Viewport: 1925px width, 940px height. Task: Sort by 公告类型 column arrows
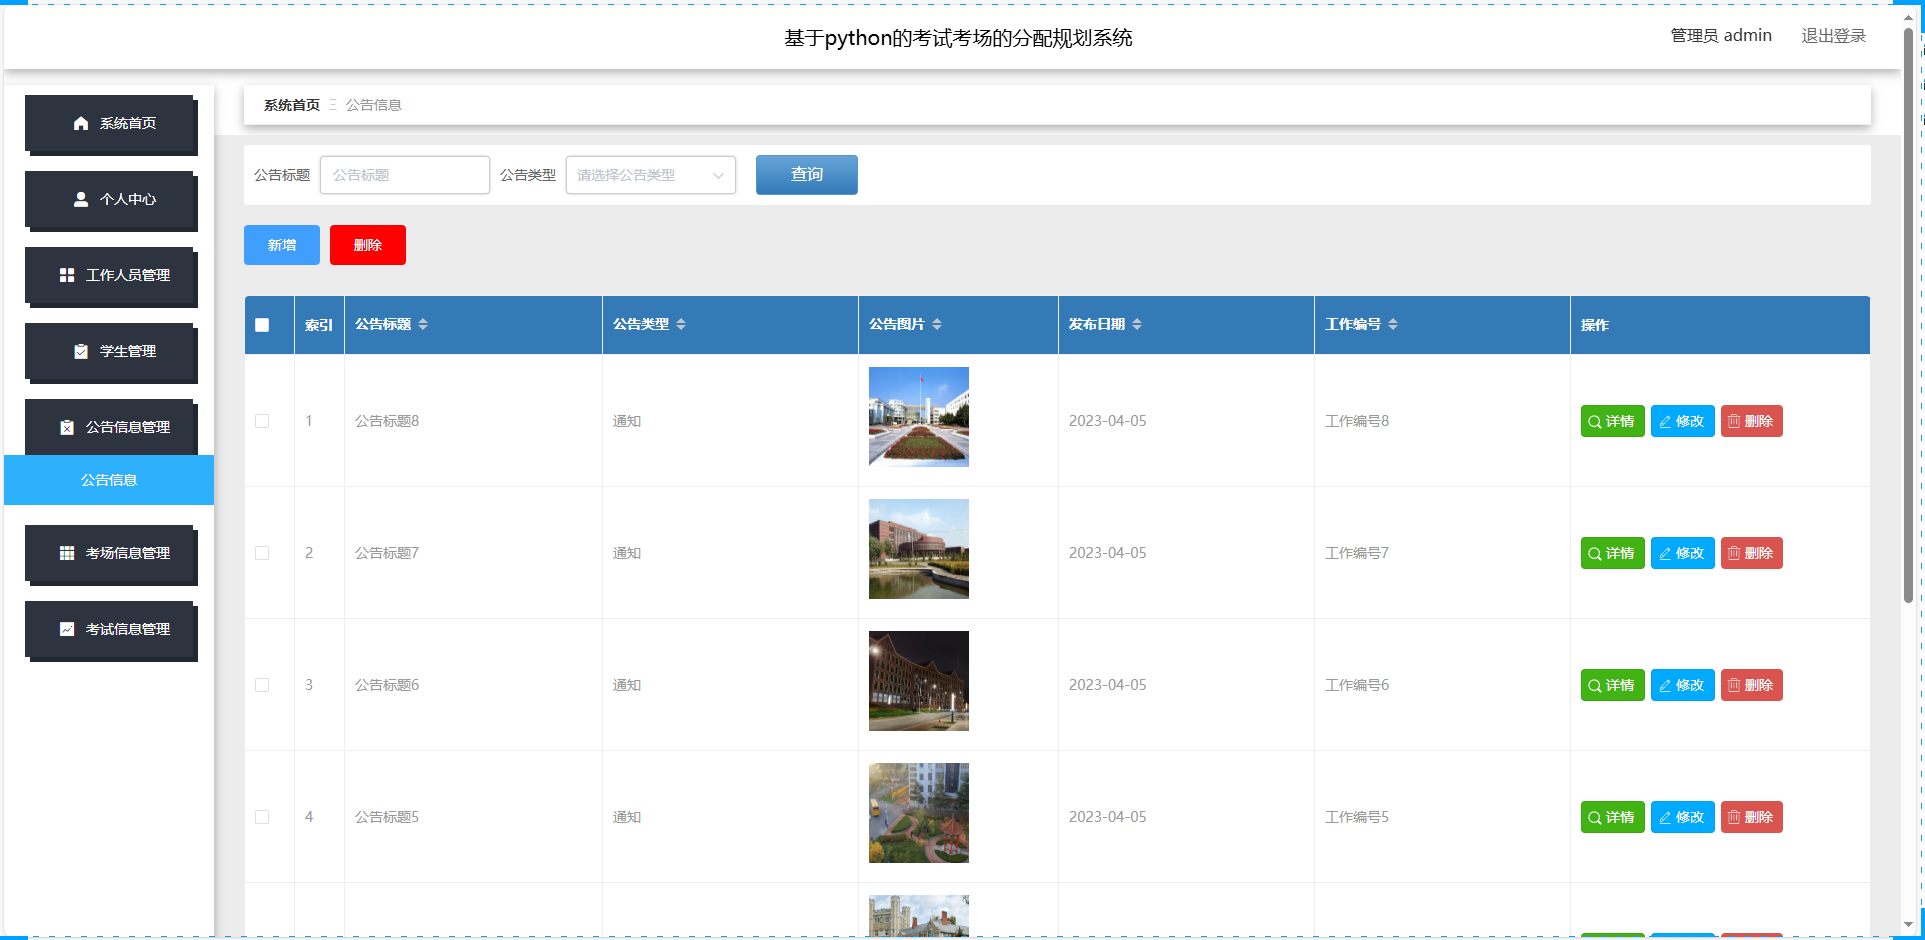pos(681,324)
